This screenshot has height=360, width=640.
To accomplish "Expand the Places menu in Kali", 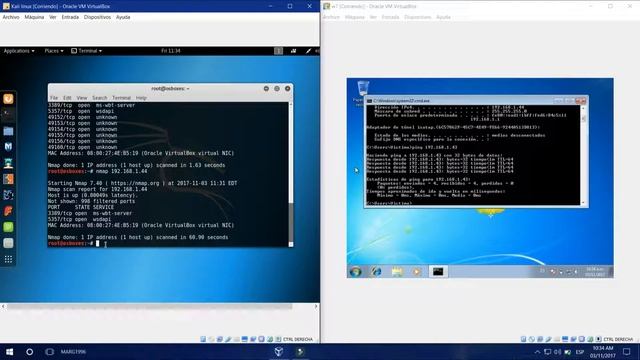I will tap(54, 51).
